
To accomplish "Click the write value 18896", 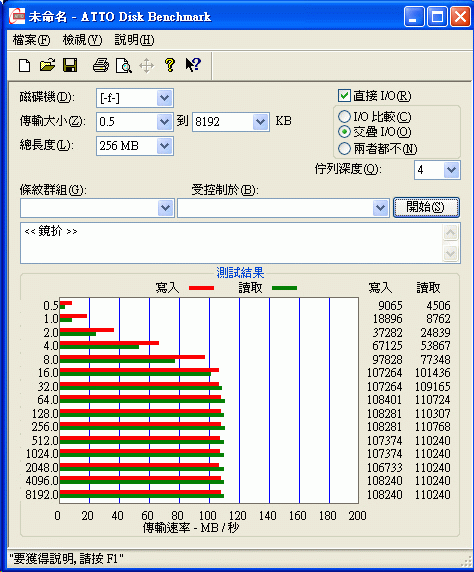I will click(387, 319).
